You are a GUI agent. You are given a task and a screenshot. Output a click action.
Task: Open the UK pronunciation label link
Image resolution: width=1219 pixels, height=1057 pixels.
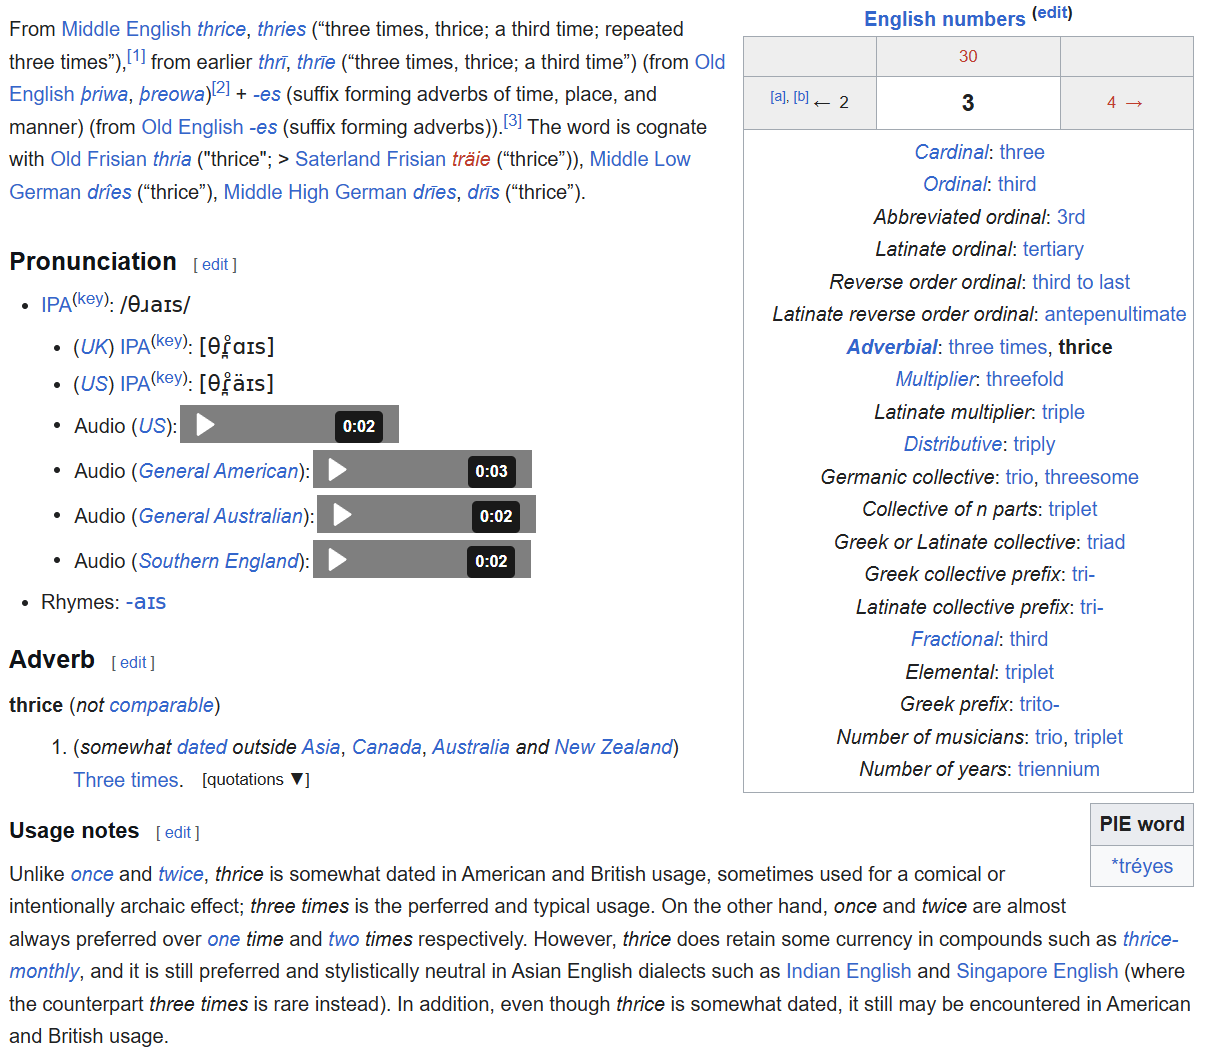coord(94,347)
